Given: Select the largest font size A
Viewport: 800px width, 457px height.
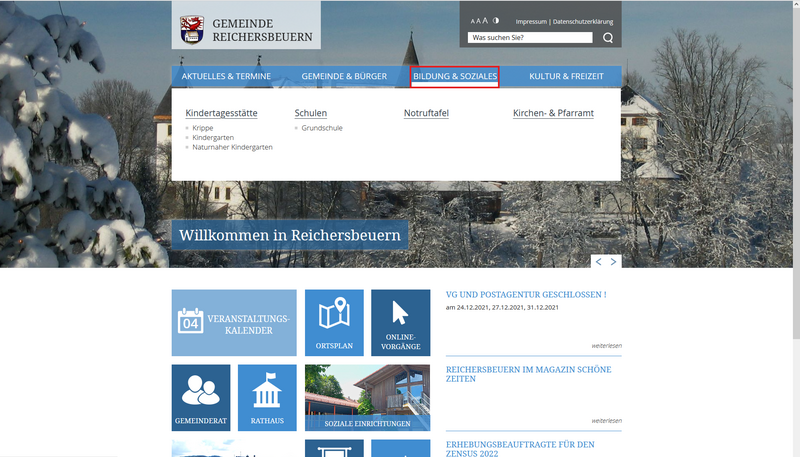Looking at the screenshot, I should [485, 20].
